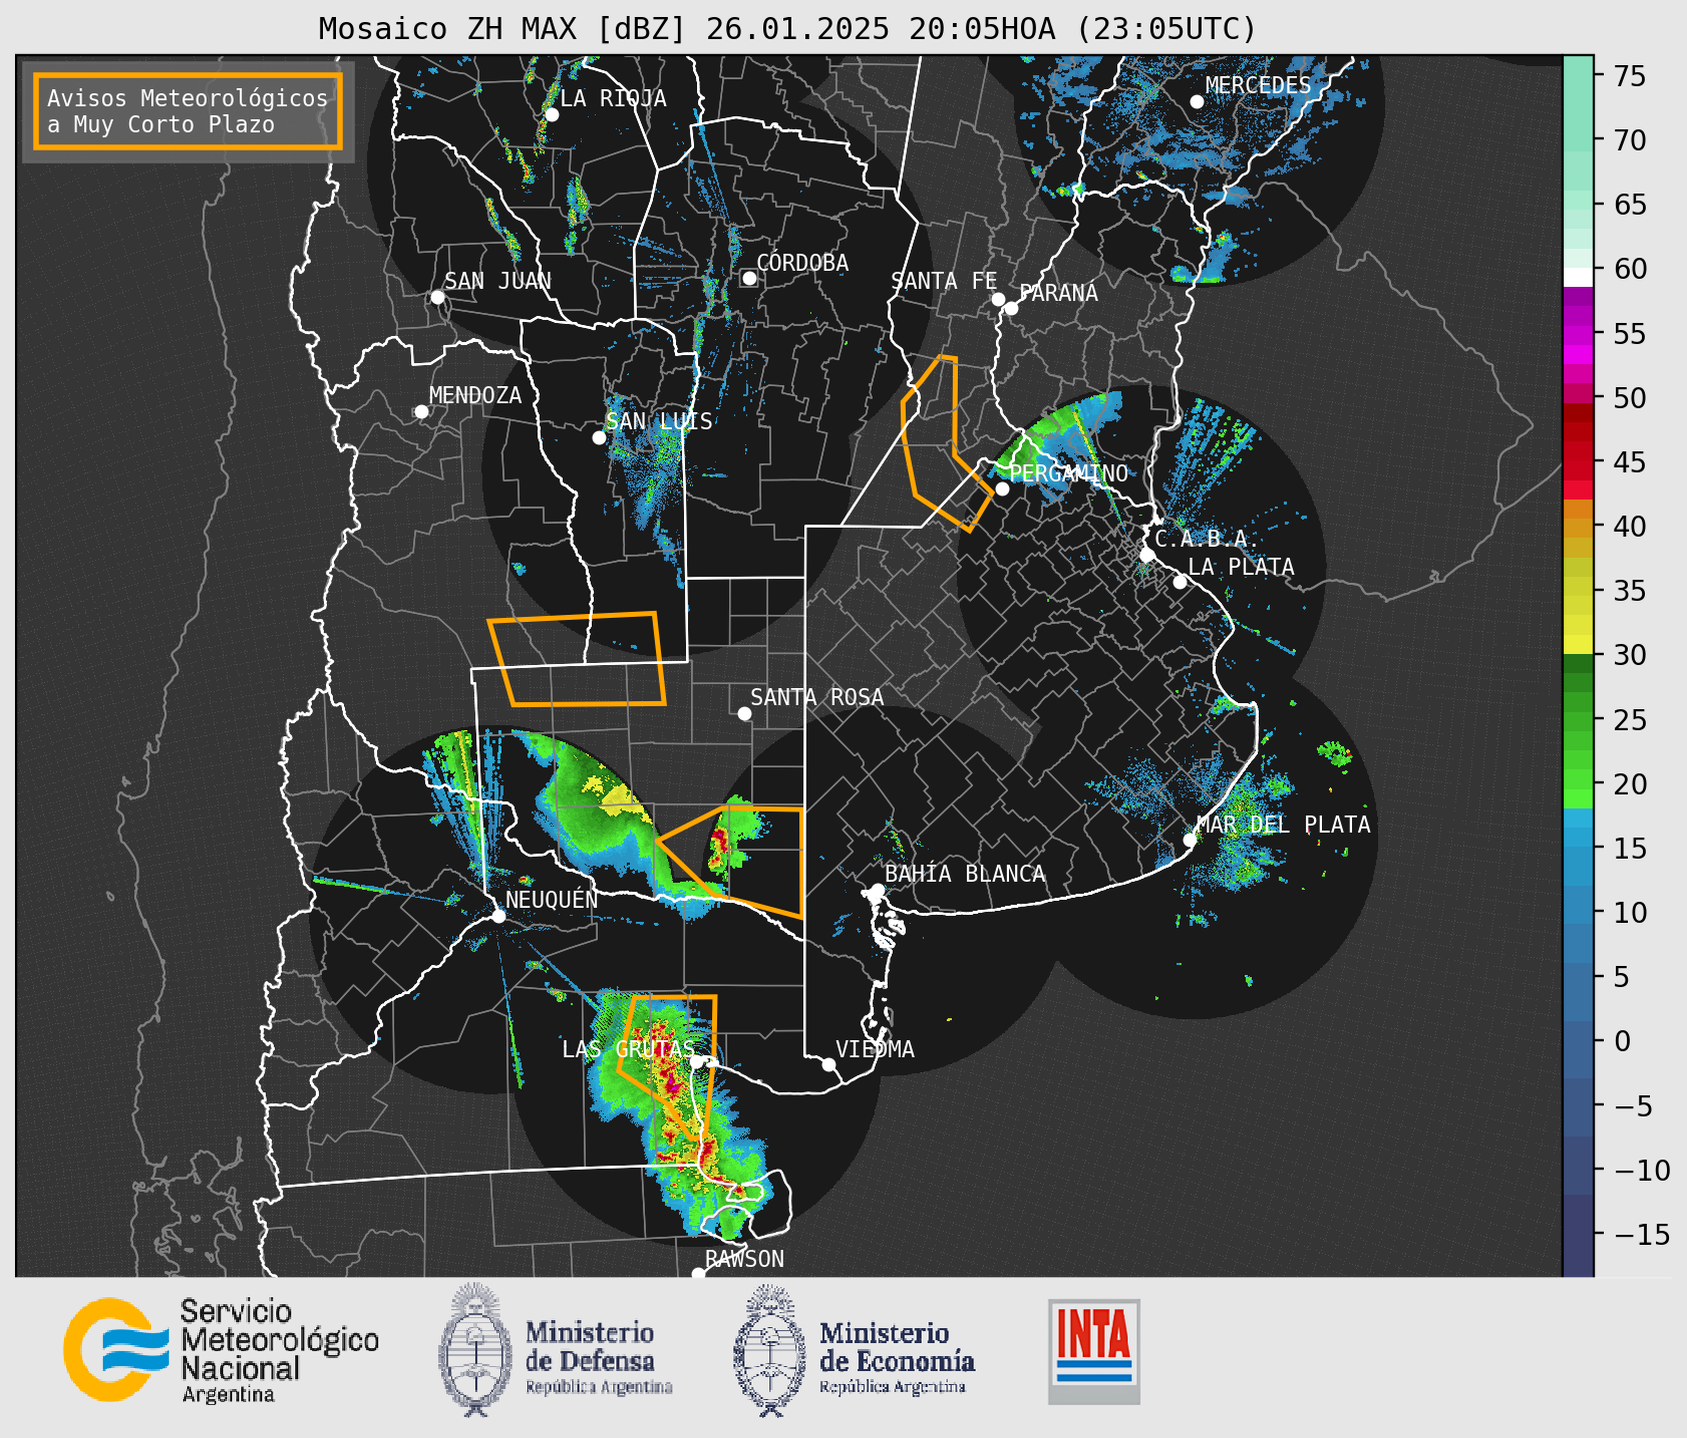Screen dimensions: 1687x1438
Task: Click the 'Ministerio de Defensa' text
Action: pyautogui.click(x=590, y=1347)
